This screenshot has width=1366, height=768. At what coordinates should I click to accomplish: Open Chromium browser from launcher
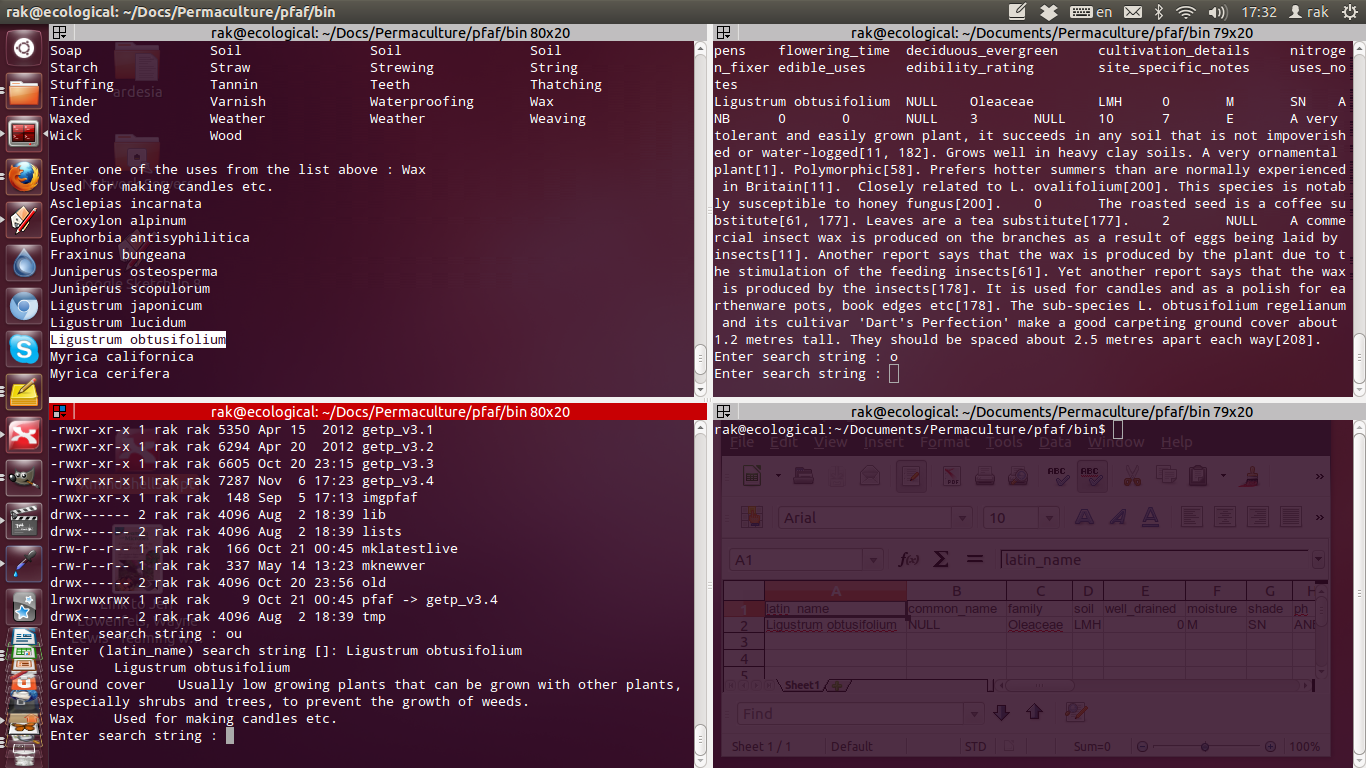coord(24,306)
